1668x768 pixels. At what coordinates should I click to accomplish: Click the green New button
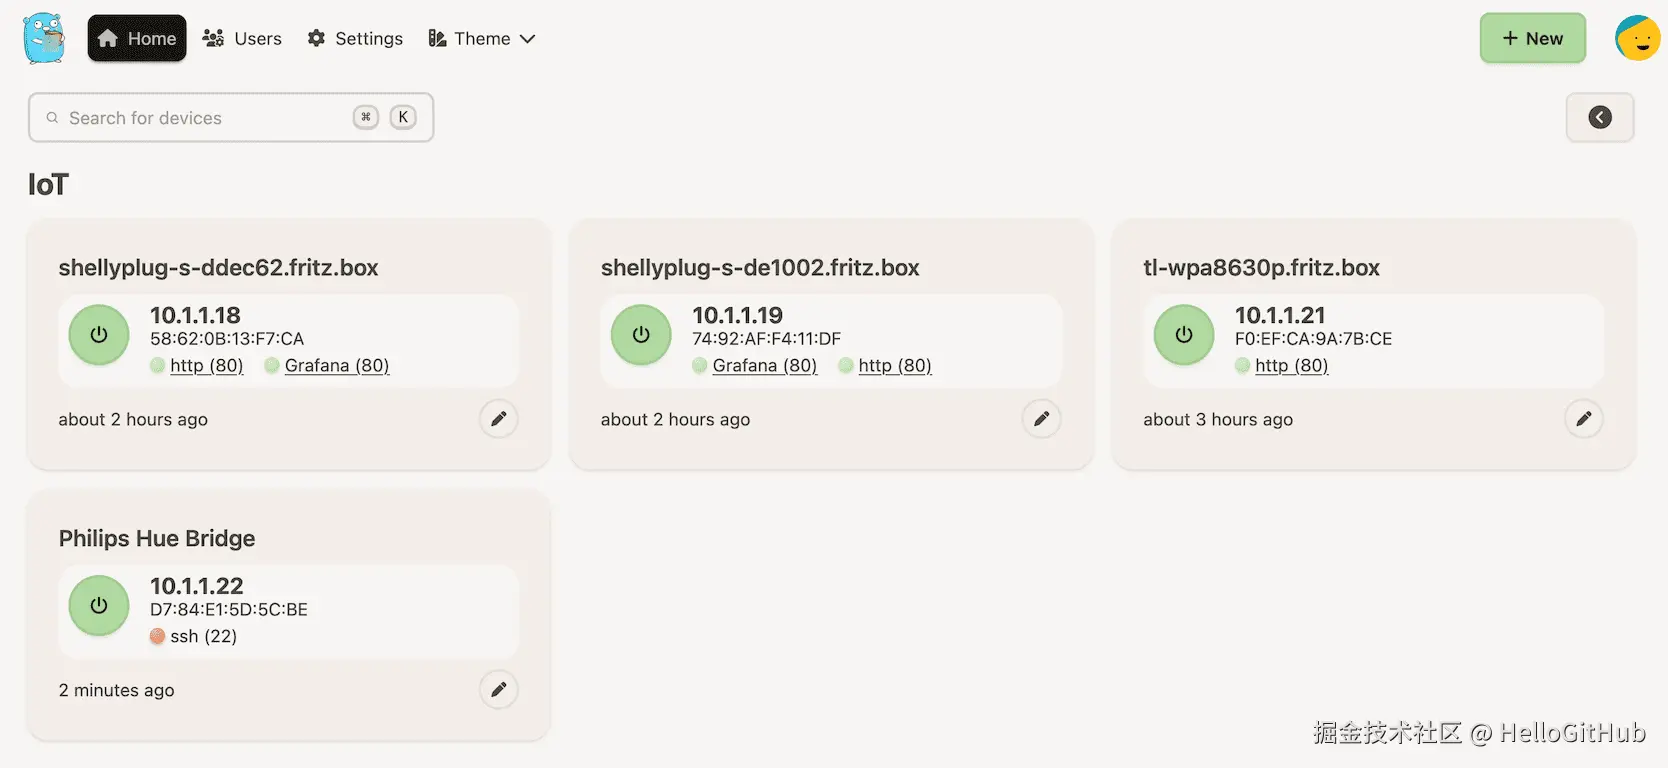coord(1532,39)
